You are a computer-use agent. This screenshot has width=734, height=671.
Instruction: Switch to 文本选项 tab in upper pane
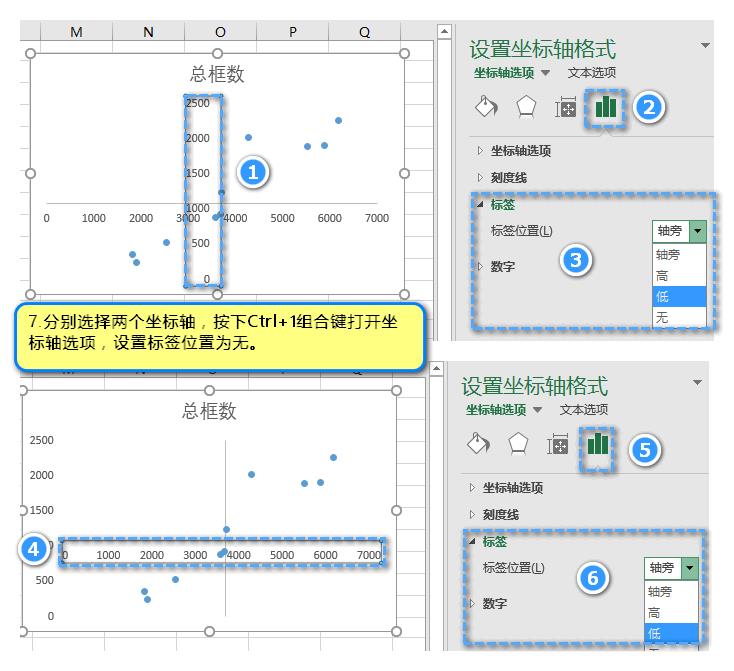[591, 72]
